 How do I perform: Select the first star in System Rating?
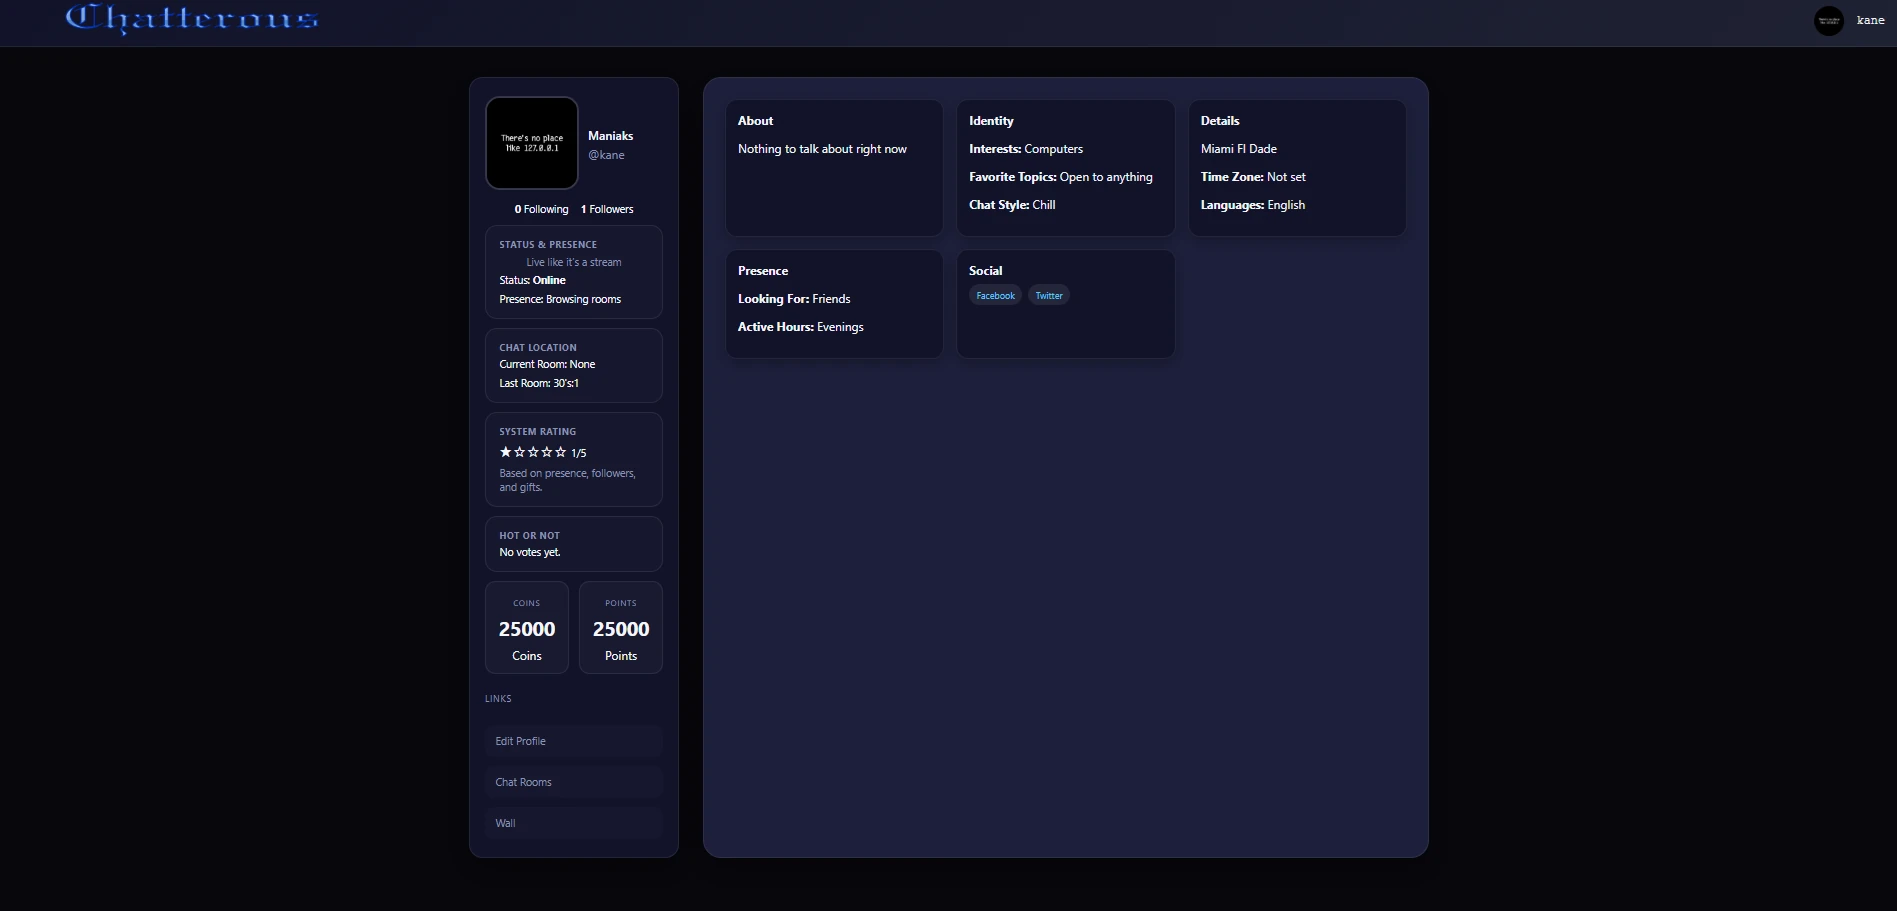tap(504, 452)
